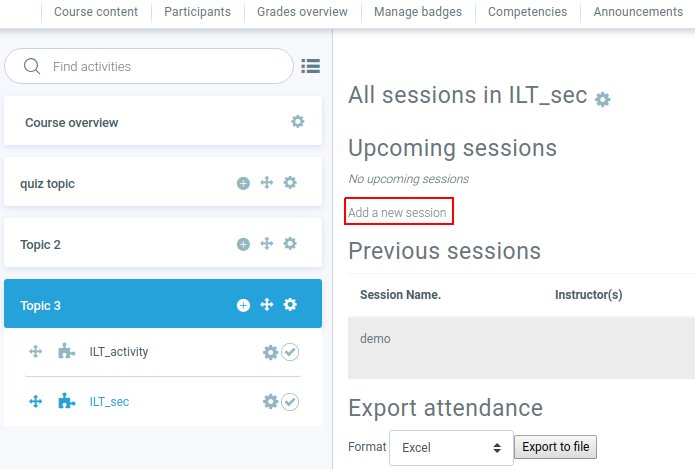
Task: Switch to the Participants tab
Action: pos(197,12)
